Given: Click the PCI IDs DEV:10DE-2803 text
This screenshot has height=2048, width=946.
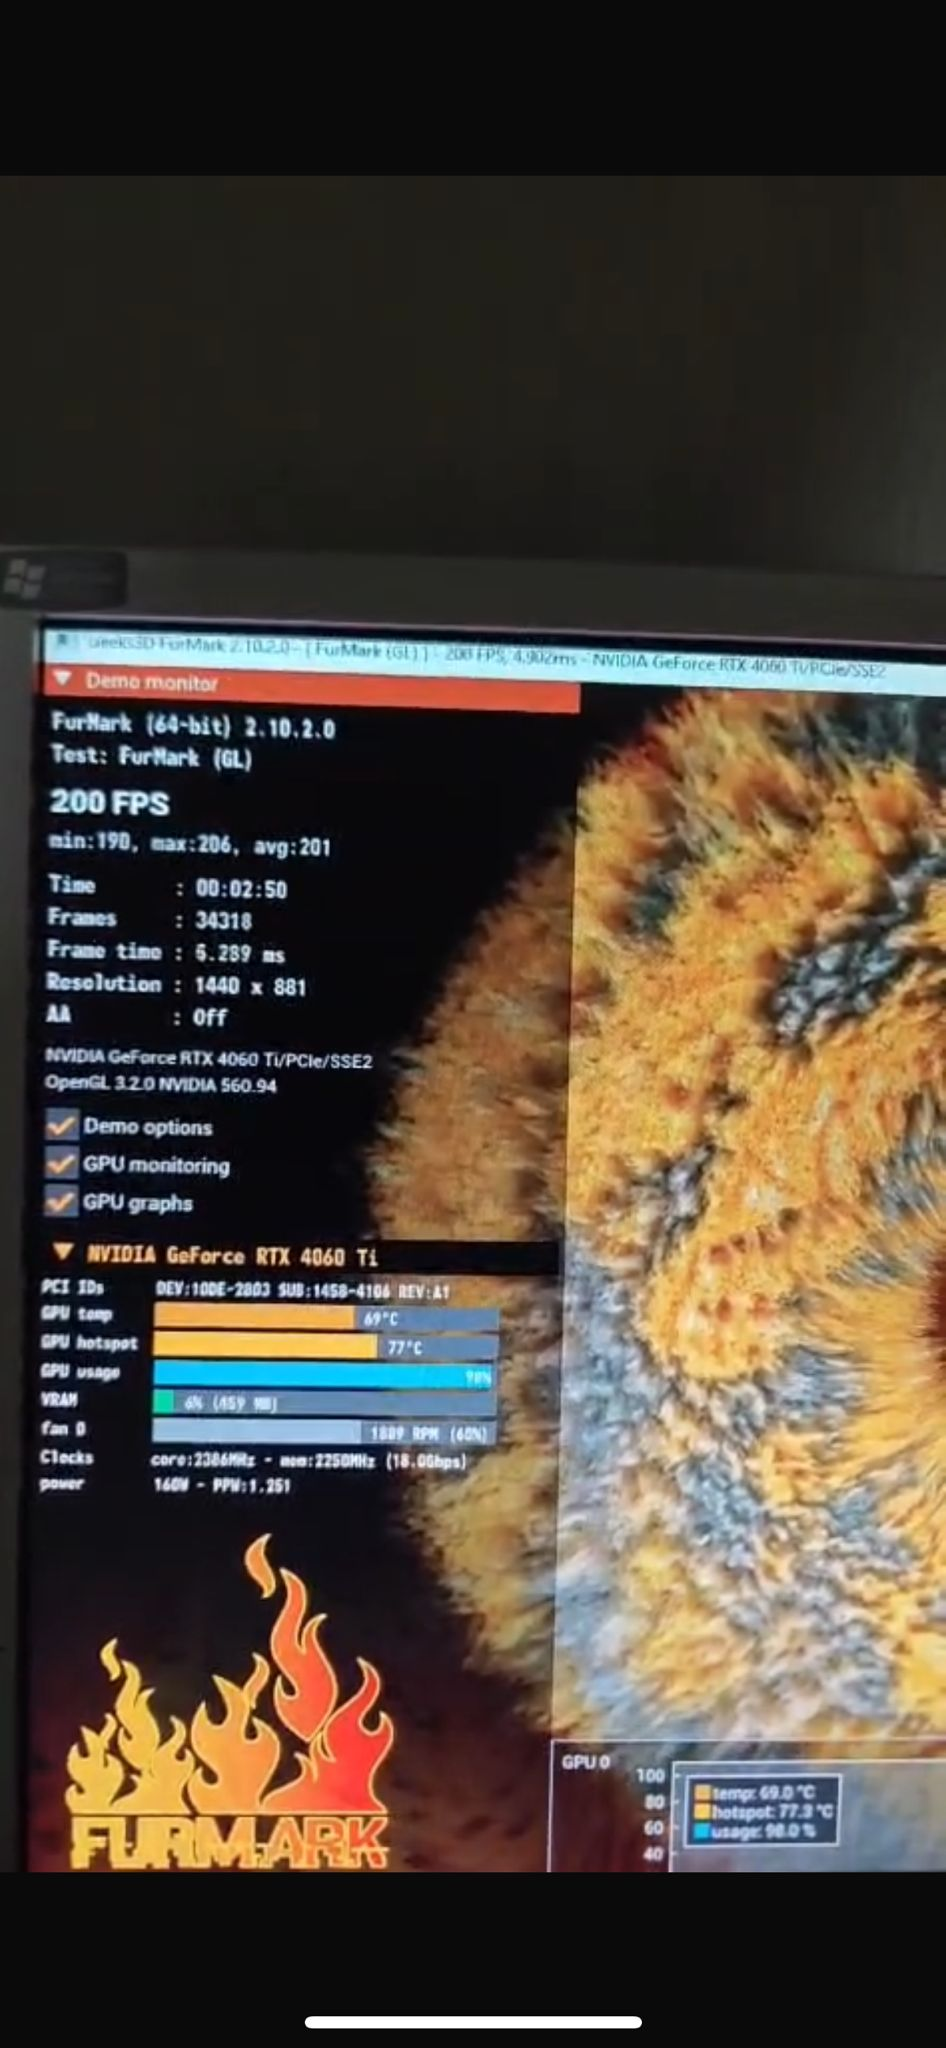Looking at the screenshot, I should 302,1290.
